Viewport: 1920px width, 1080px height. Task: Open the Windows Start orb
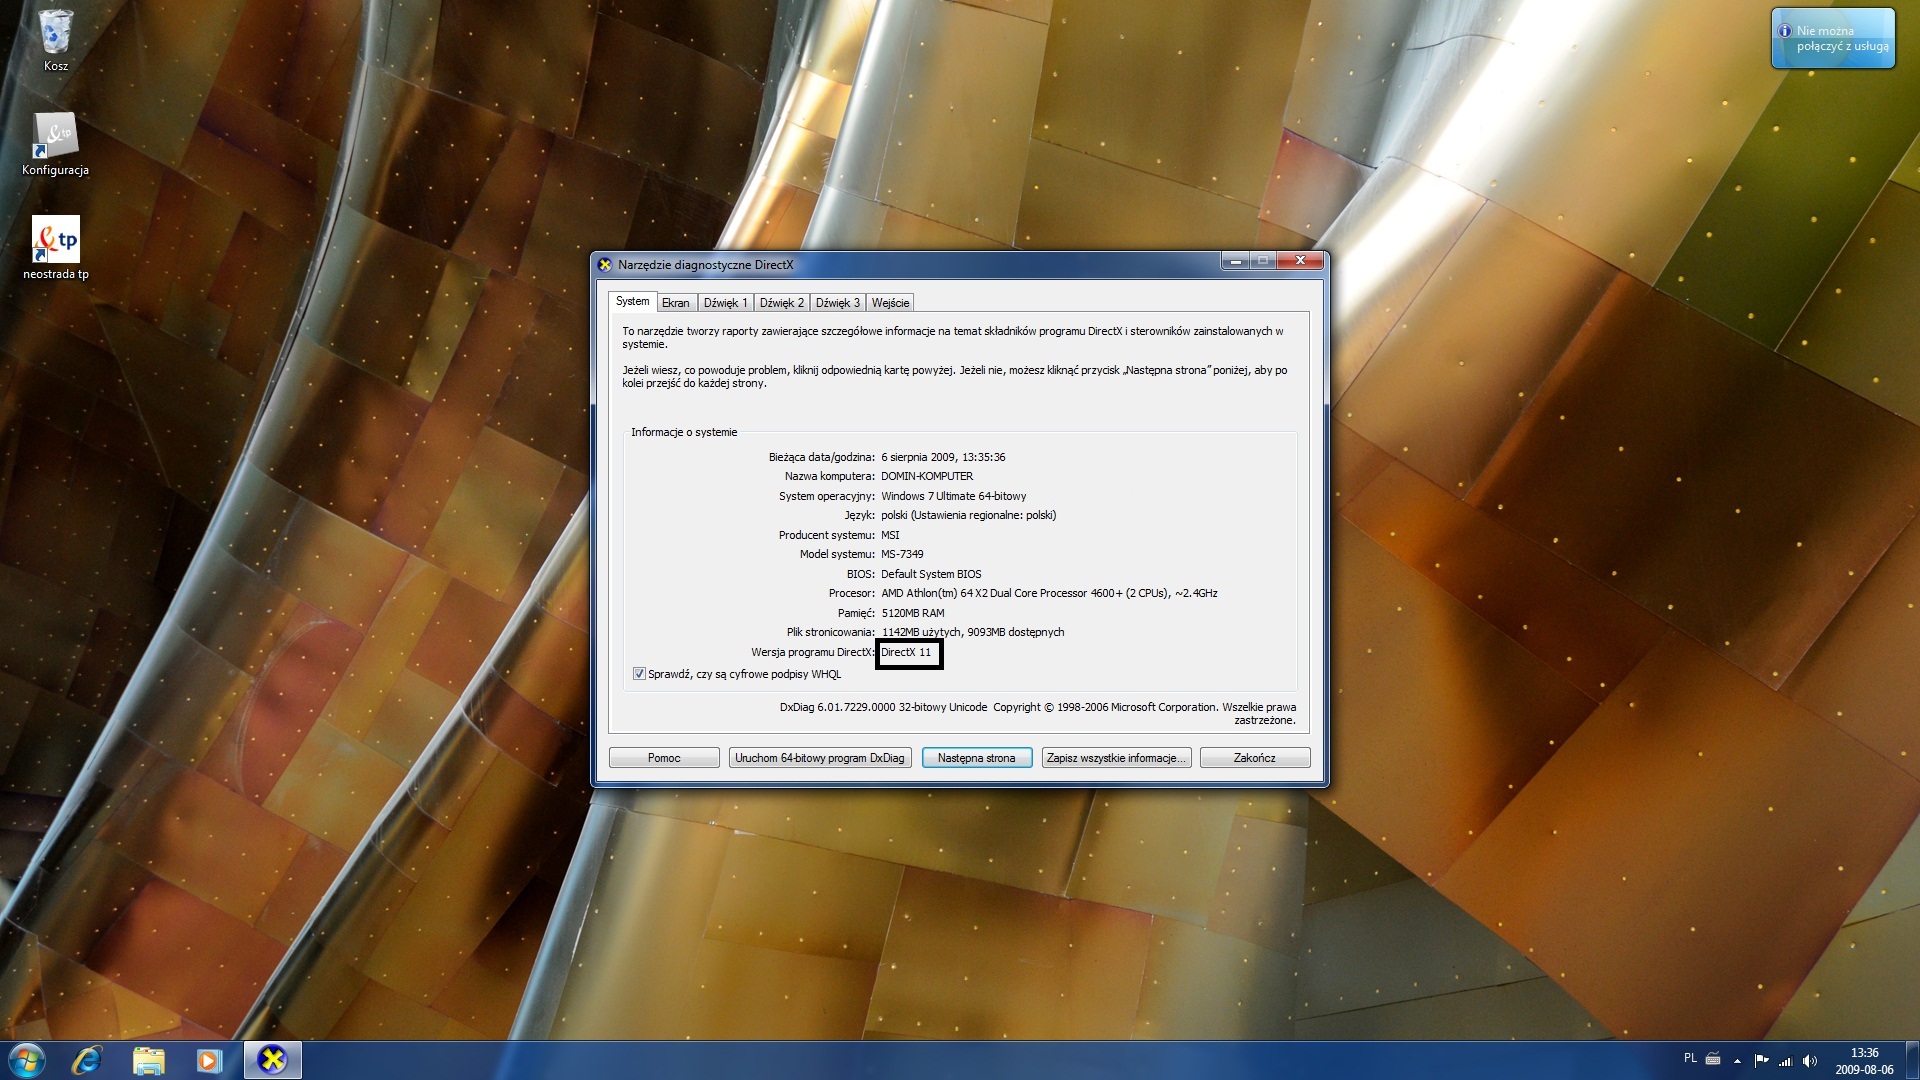(x=27, y=1060)
